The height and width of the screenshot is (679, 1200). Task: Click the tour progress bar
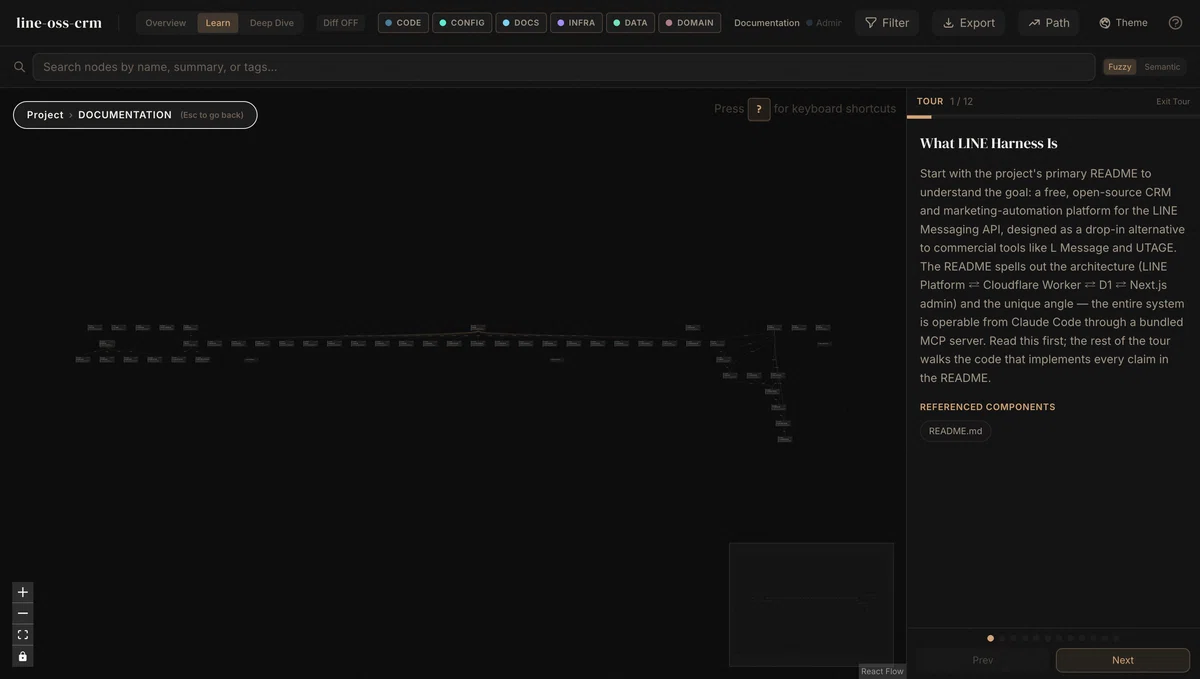[1053, 117]
